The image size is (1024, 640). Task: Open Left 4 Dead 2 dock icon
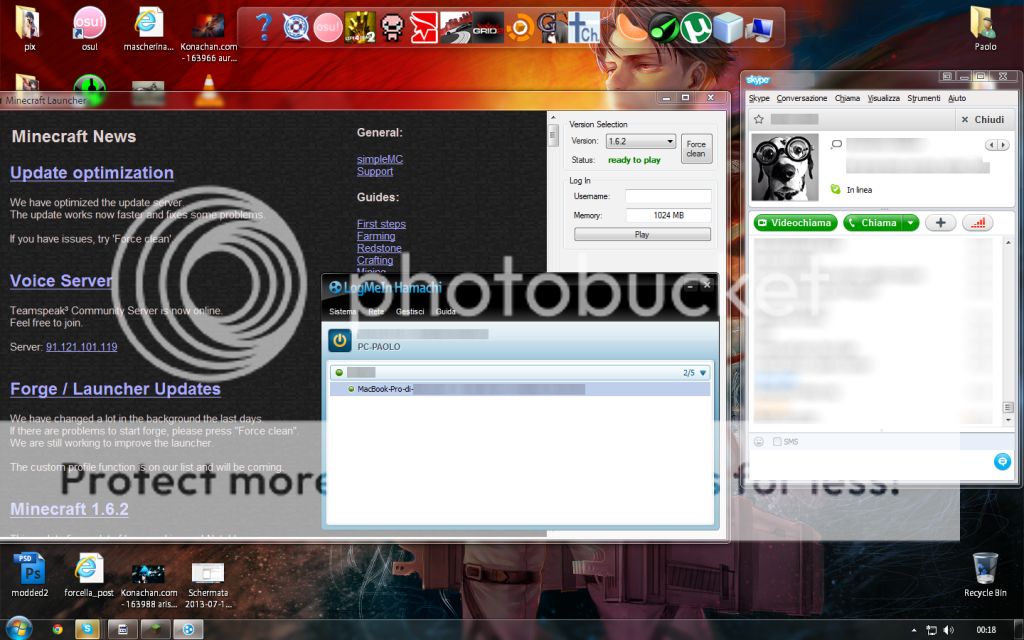click(359, 27)
